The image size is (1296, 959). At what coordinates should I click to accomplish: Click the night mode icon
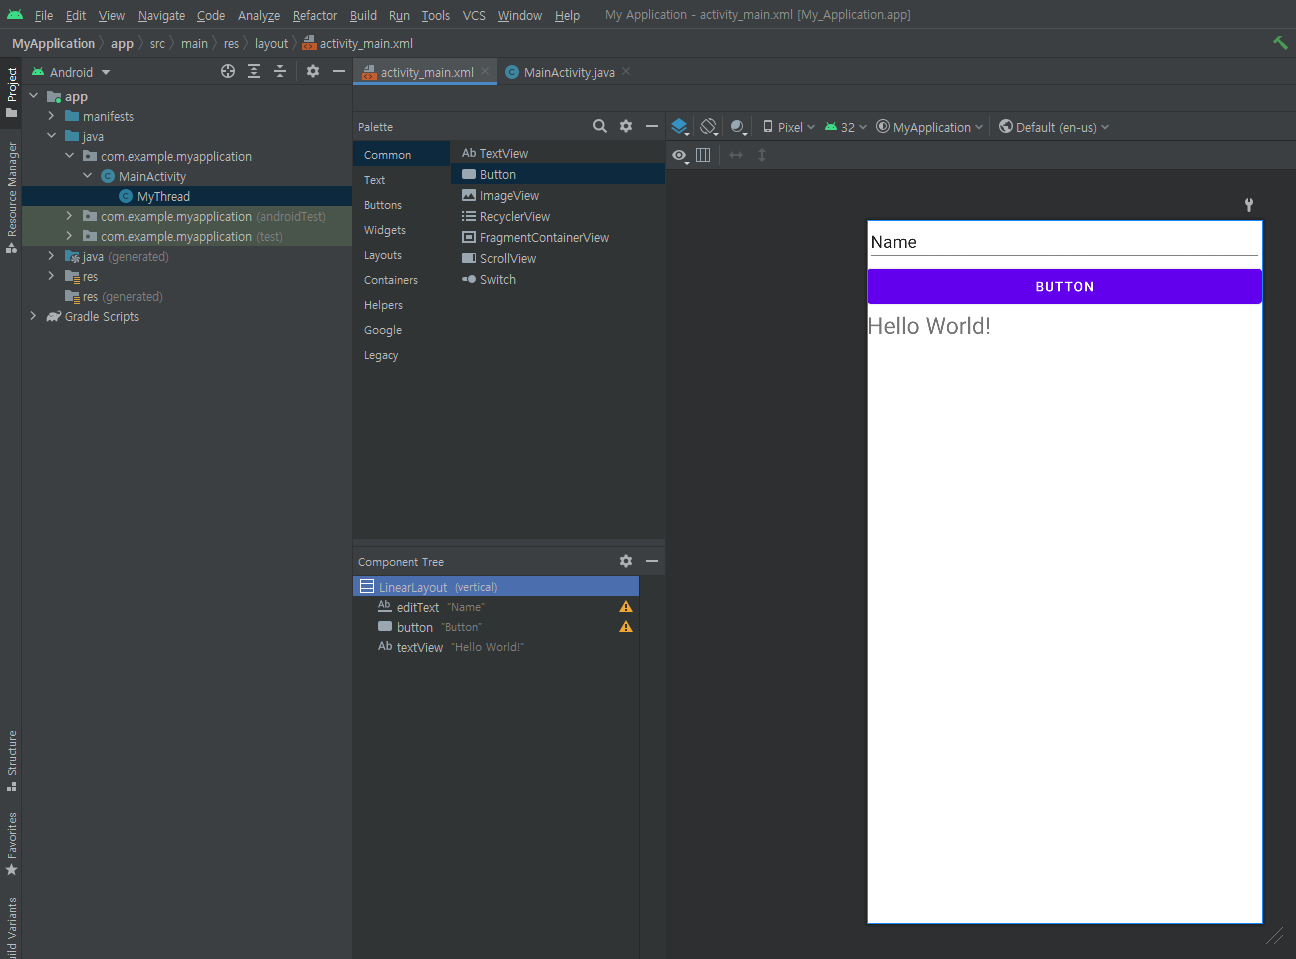point(738,127)
